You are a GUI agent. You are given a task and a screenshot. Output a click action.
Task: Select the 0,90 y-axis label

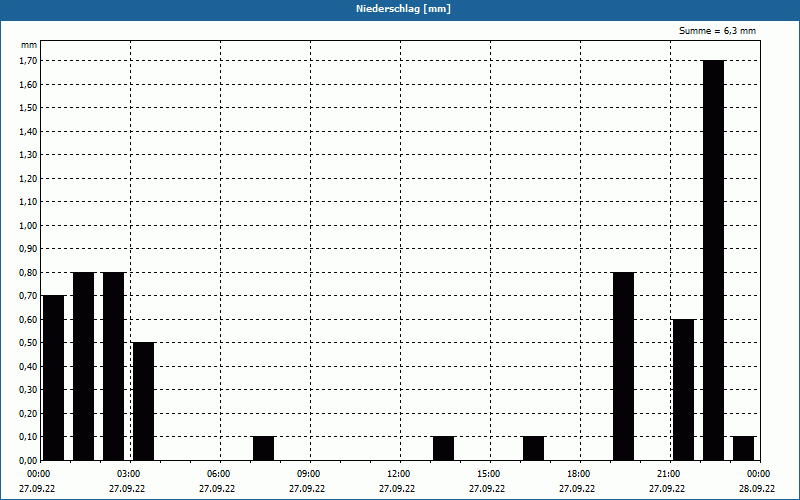point(28,248)
